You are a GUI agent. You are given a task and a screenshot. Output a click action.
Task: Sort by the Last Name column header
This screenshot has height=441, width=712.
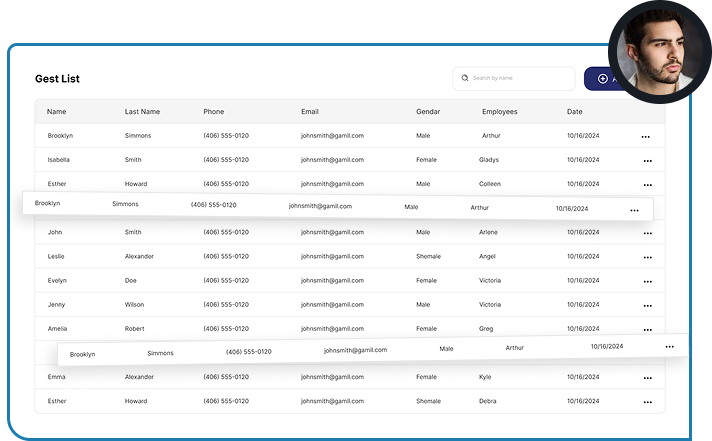pos(142,112)
